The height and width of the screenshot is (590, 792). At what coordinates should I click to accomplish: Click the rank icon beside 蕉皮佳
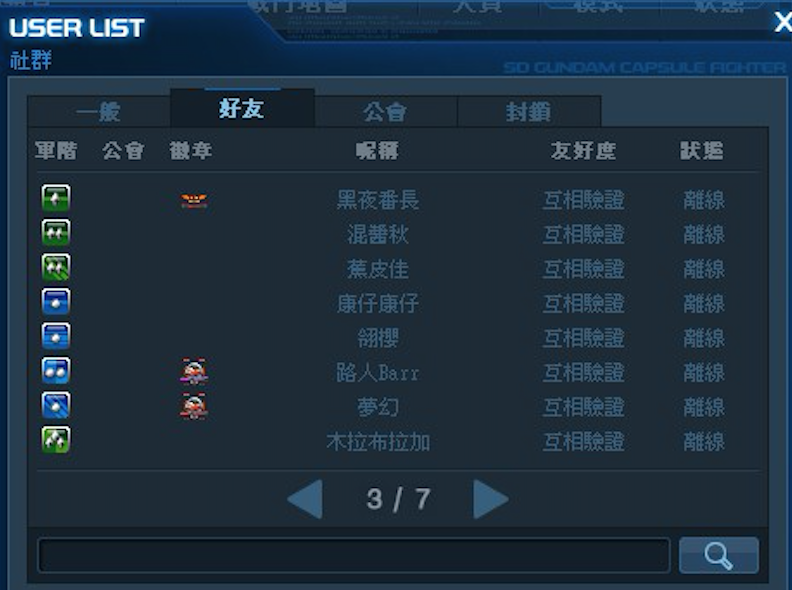pyautogui.click(x=56, y=267)
